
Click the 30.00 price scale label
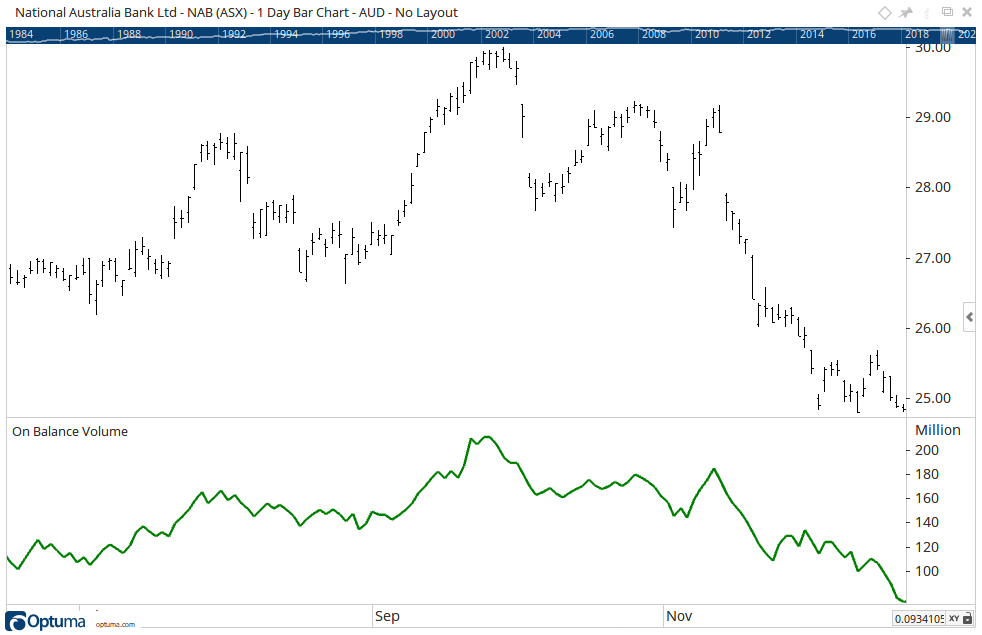click(933, 48)
